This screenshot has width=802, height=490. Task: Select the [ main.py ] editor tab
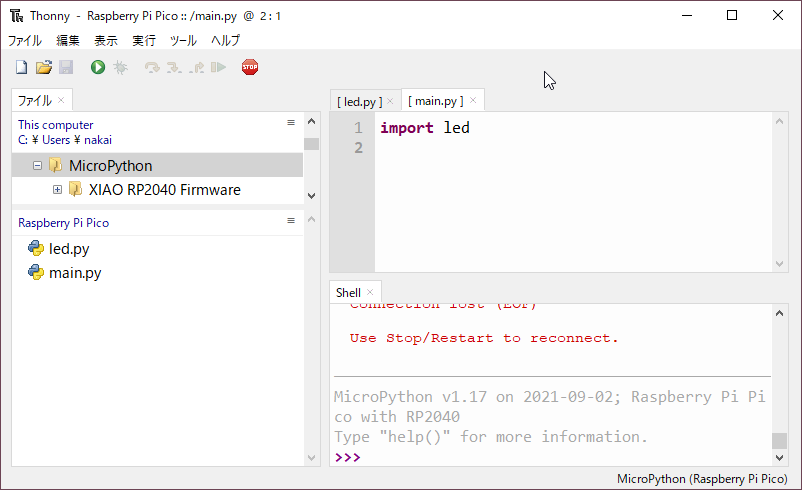click(x=436, y=101)
